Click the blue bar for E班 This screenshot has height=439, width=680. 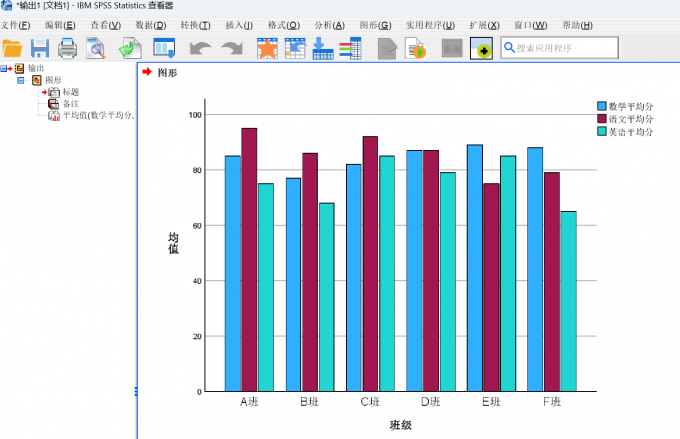click(475, 268)
